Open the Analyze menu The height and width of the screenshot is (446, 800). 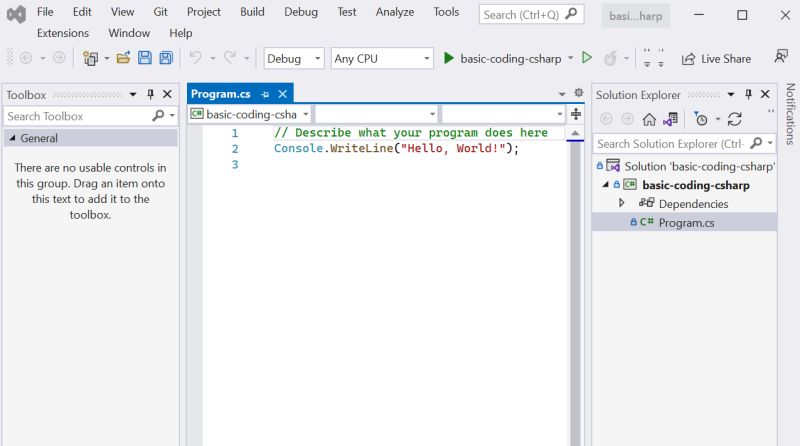(395, 12)
